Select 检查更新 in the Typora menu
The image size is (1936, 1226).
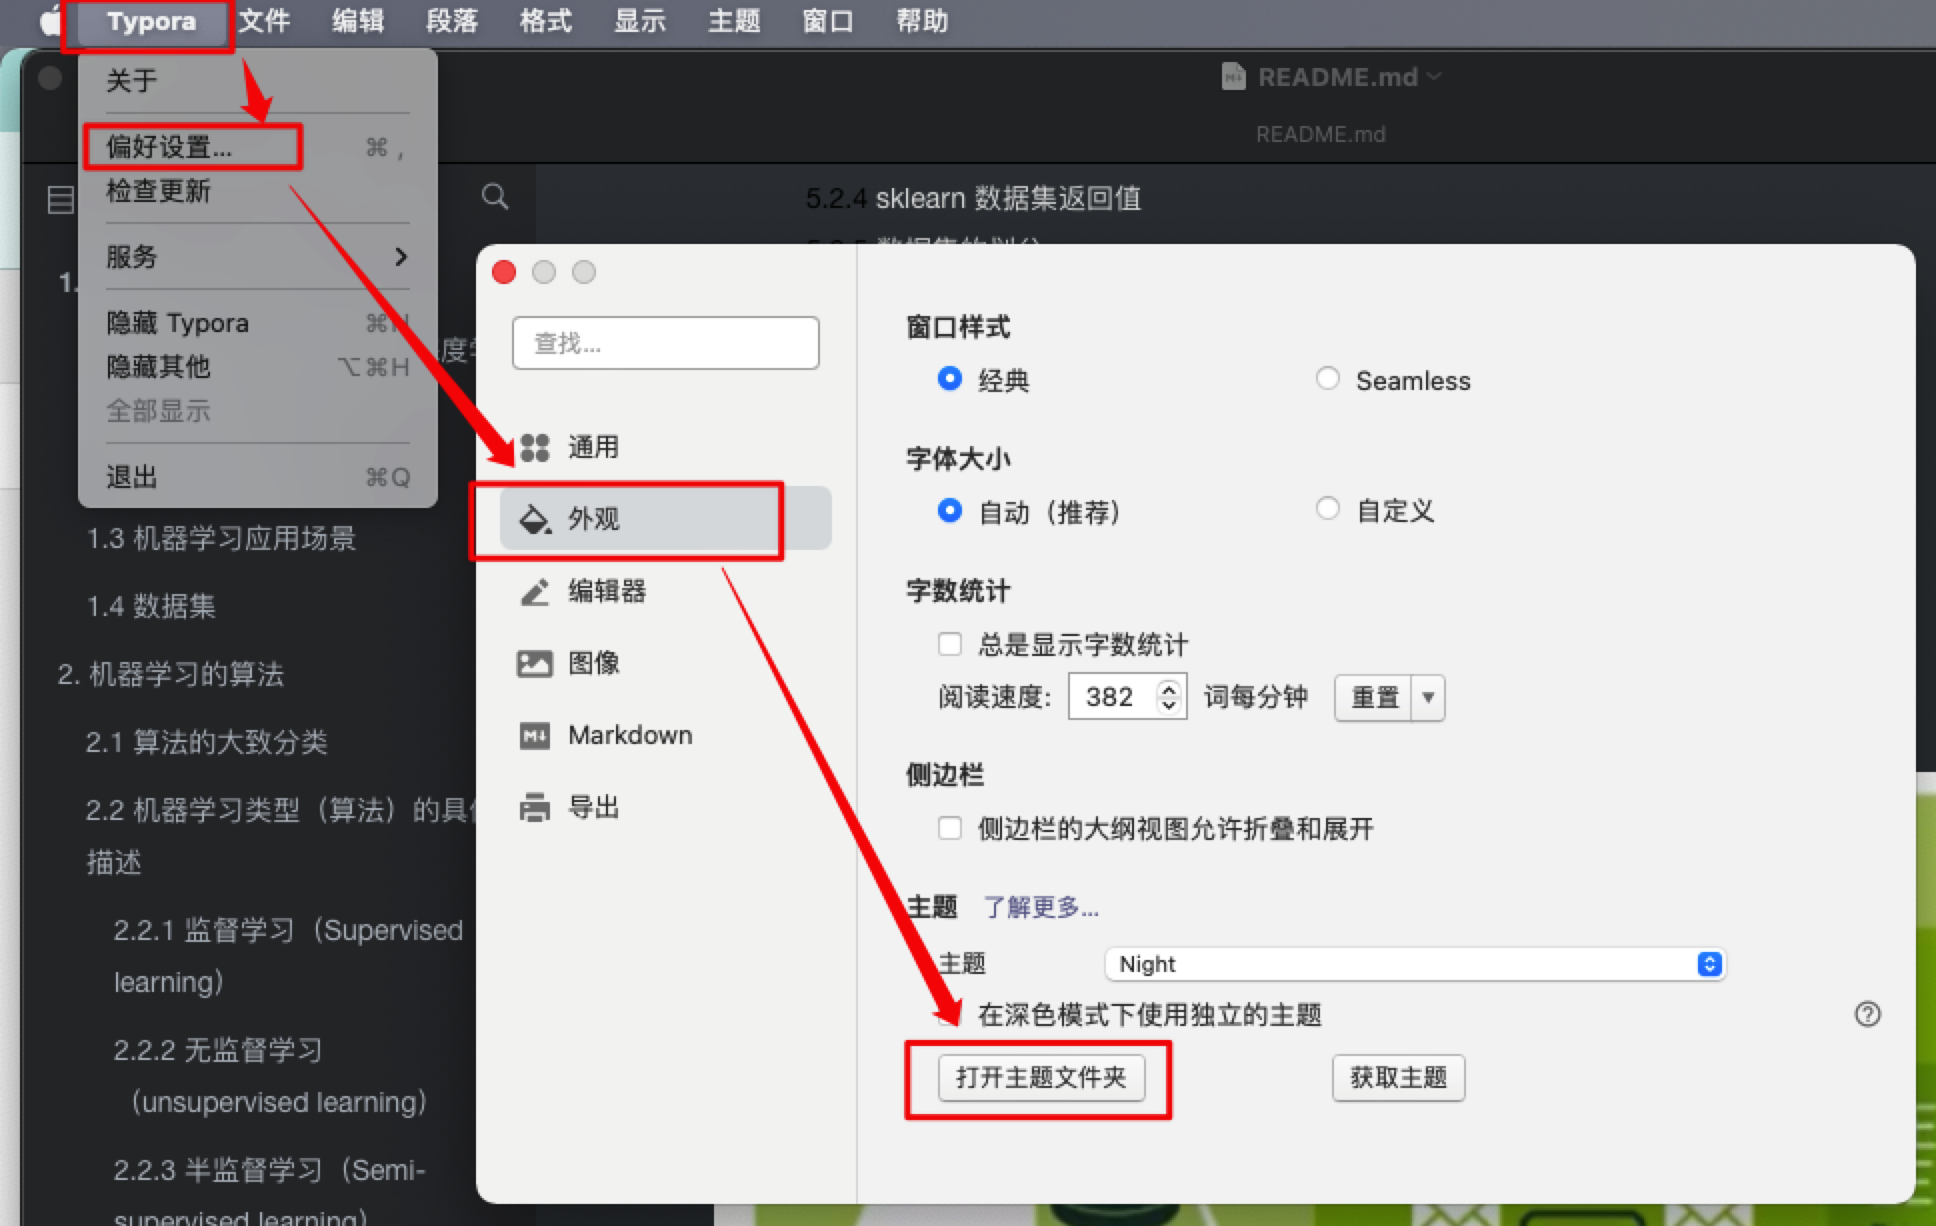pyautogui.click(x=157, y=191)
